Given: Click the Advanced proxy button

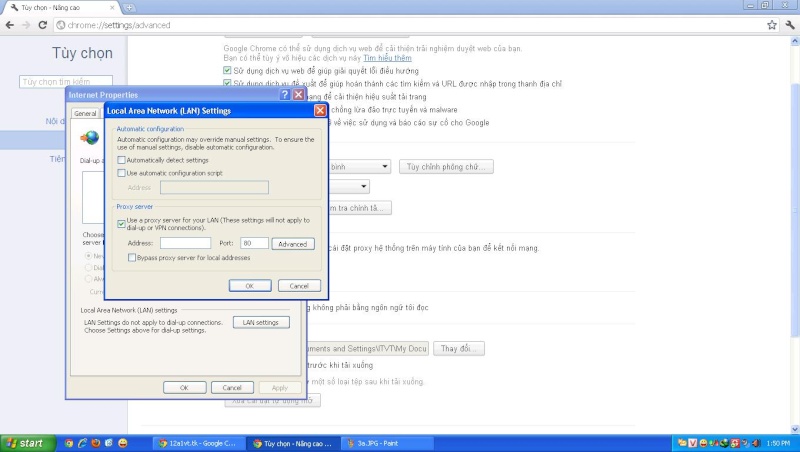Looking at the screenshot, I should click(x=293, y=244).
